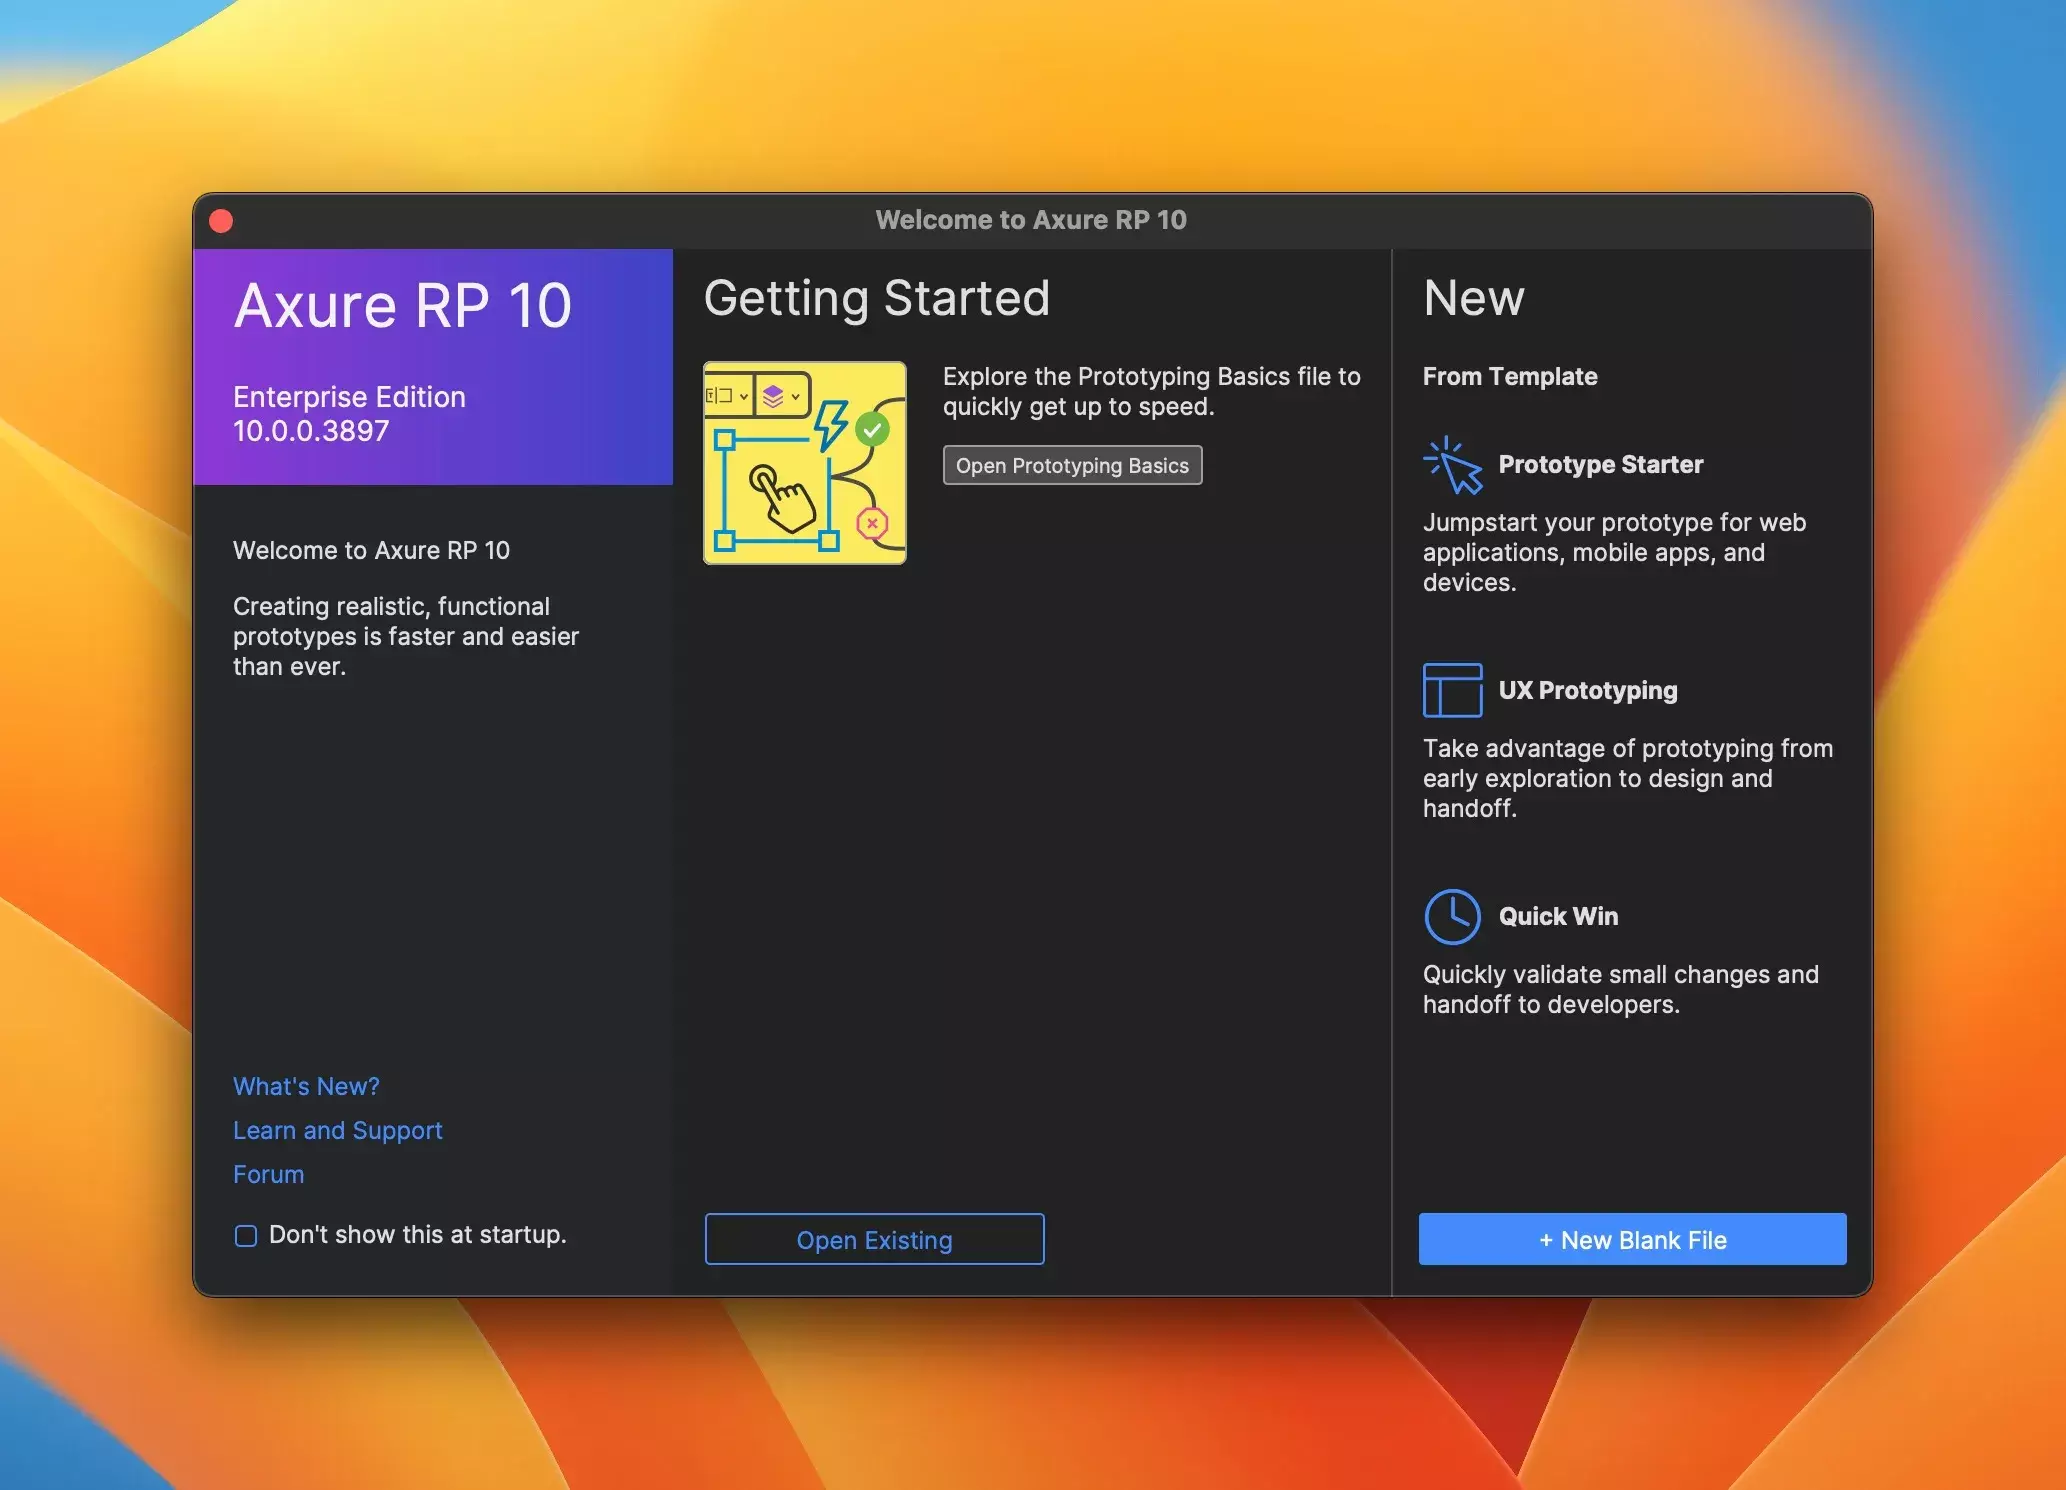
Task: Open the Learn and Support link
Action: coord(337,1130)
